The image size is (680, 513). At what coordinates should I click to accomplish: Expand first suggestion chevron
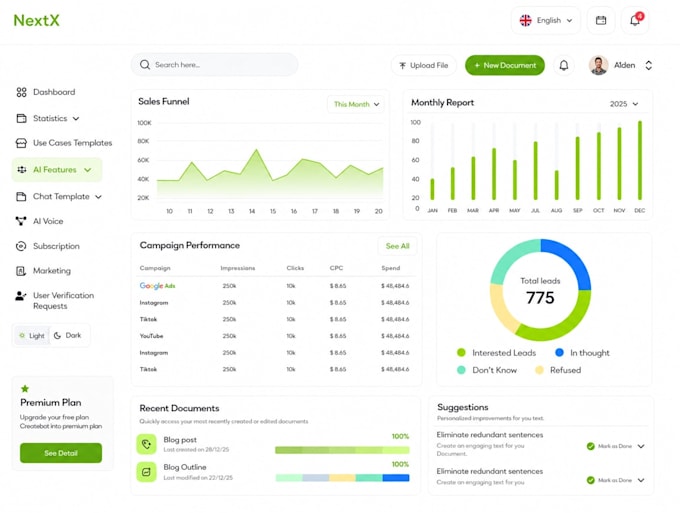pos(641,446)
